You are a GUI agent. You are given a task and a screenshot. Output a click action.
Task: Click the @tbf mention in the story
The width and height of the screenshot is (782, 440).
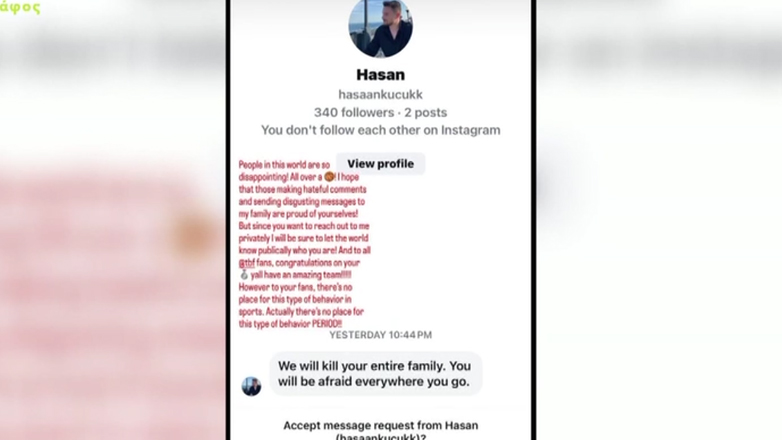click(x=247, y=263)
